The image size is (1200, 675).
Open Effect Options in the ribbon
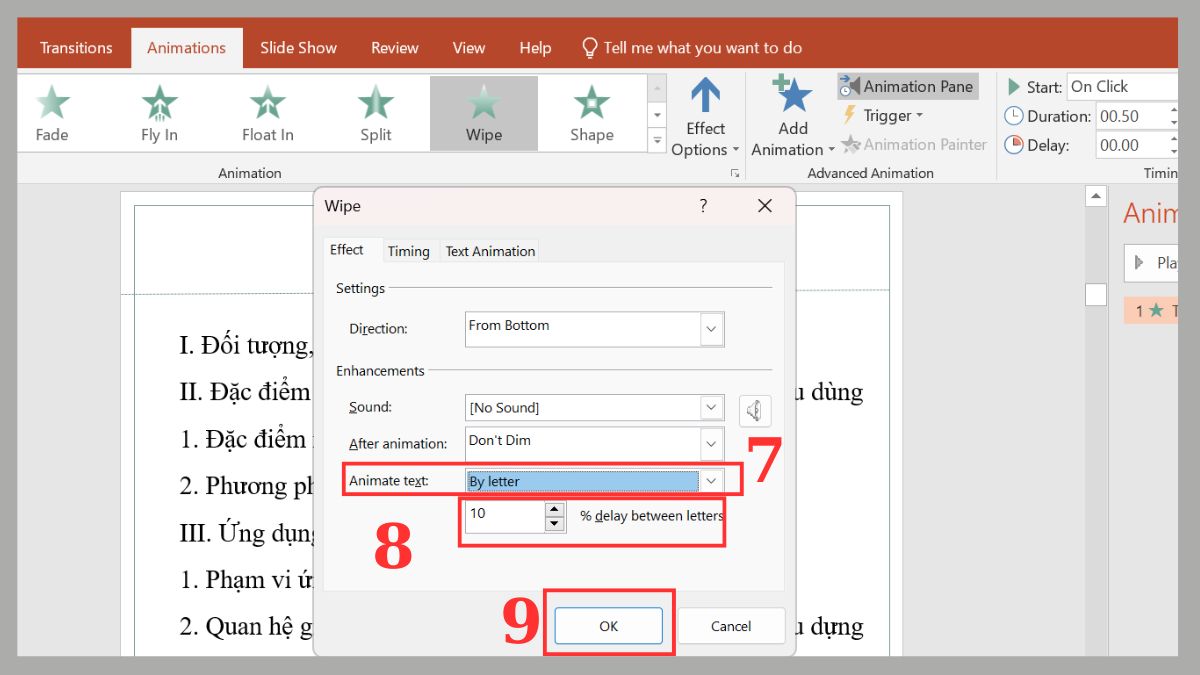(705, 113)
